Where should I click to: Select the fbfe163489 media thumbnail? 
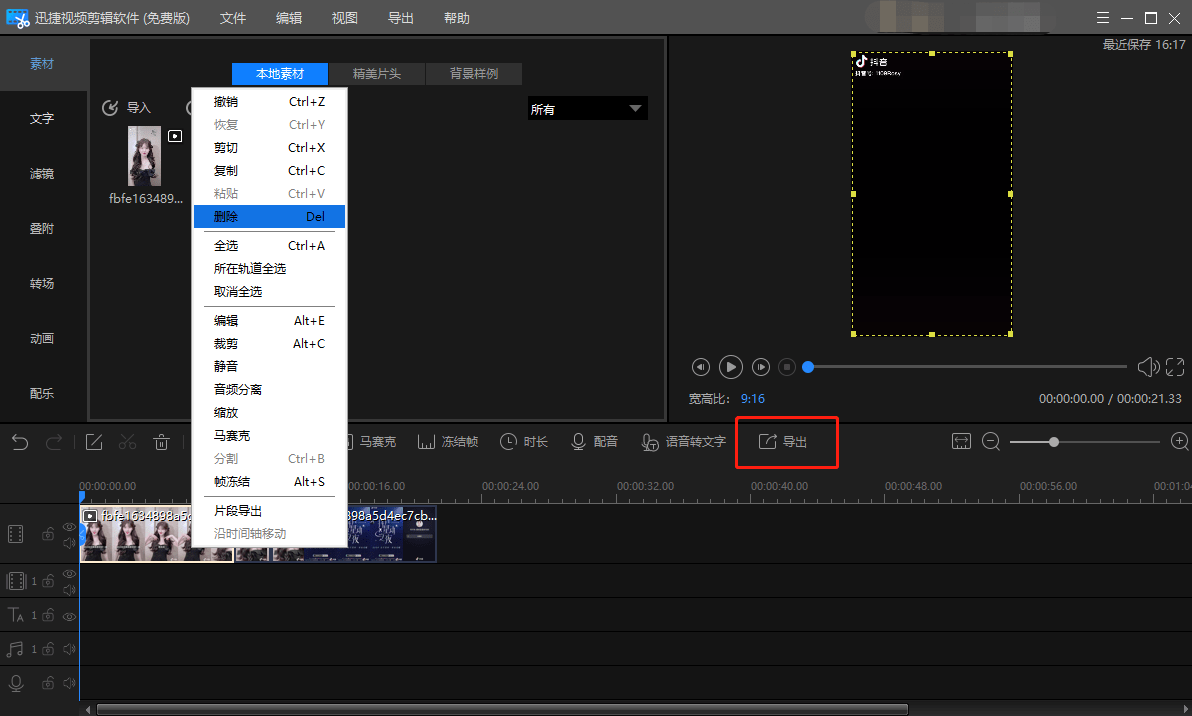click(144, 156)
